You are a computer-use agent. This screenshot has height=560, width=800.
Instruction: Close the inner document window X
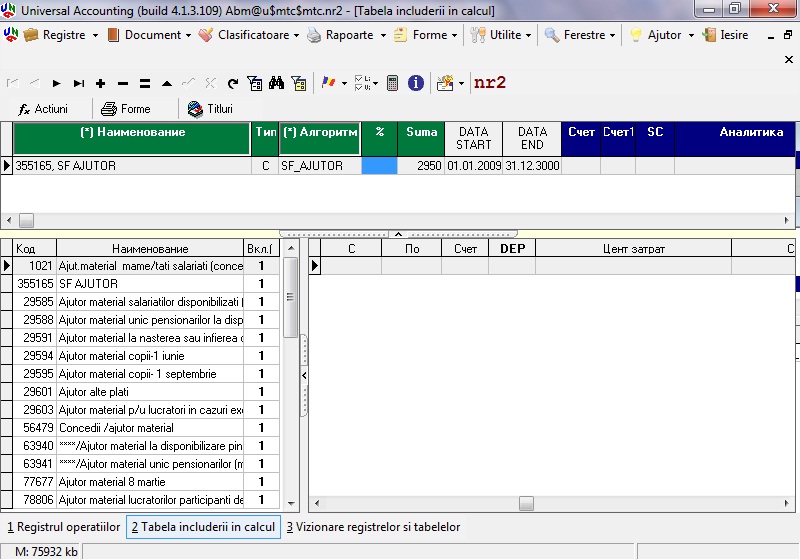pos(788,60)
